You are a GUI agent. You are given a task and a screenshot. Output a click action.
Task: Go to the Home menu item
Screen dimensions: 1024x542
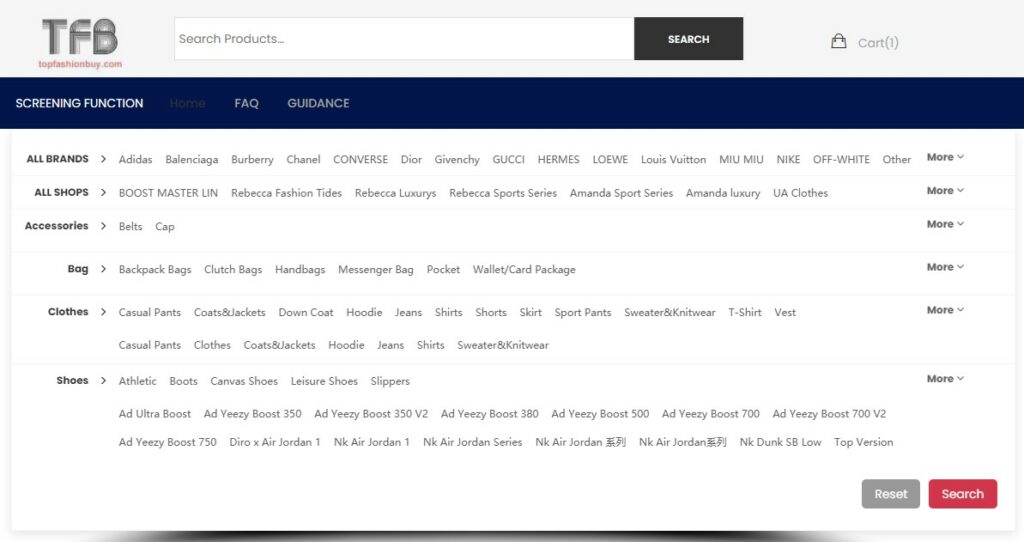click(187, 103)
